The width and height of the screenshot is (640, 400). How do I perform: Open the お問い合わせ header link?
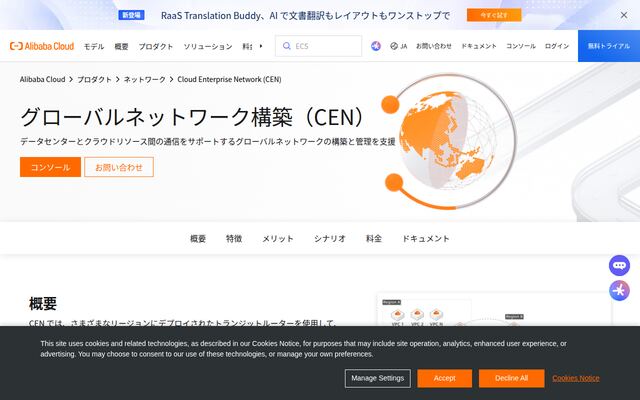point(433,46)
